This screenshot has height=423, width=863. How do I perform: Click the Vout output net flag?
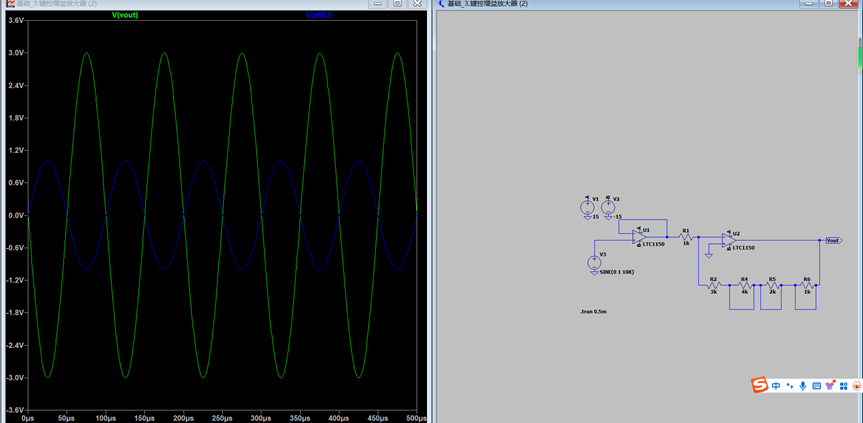coord(834,240)
